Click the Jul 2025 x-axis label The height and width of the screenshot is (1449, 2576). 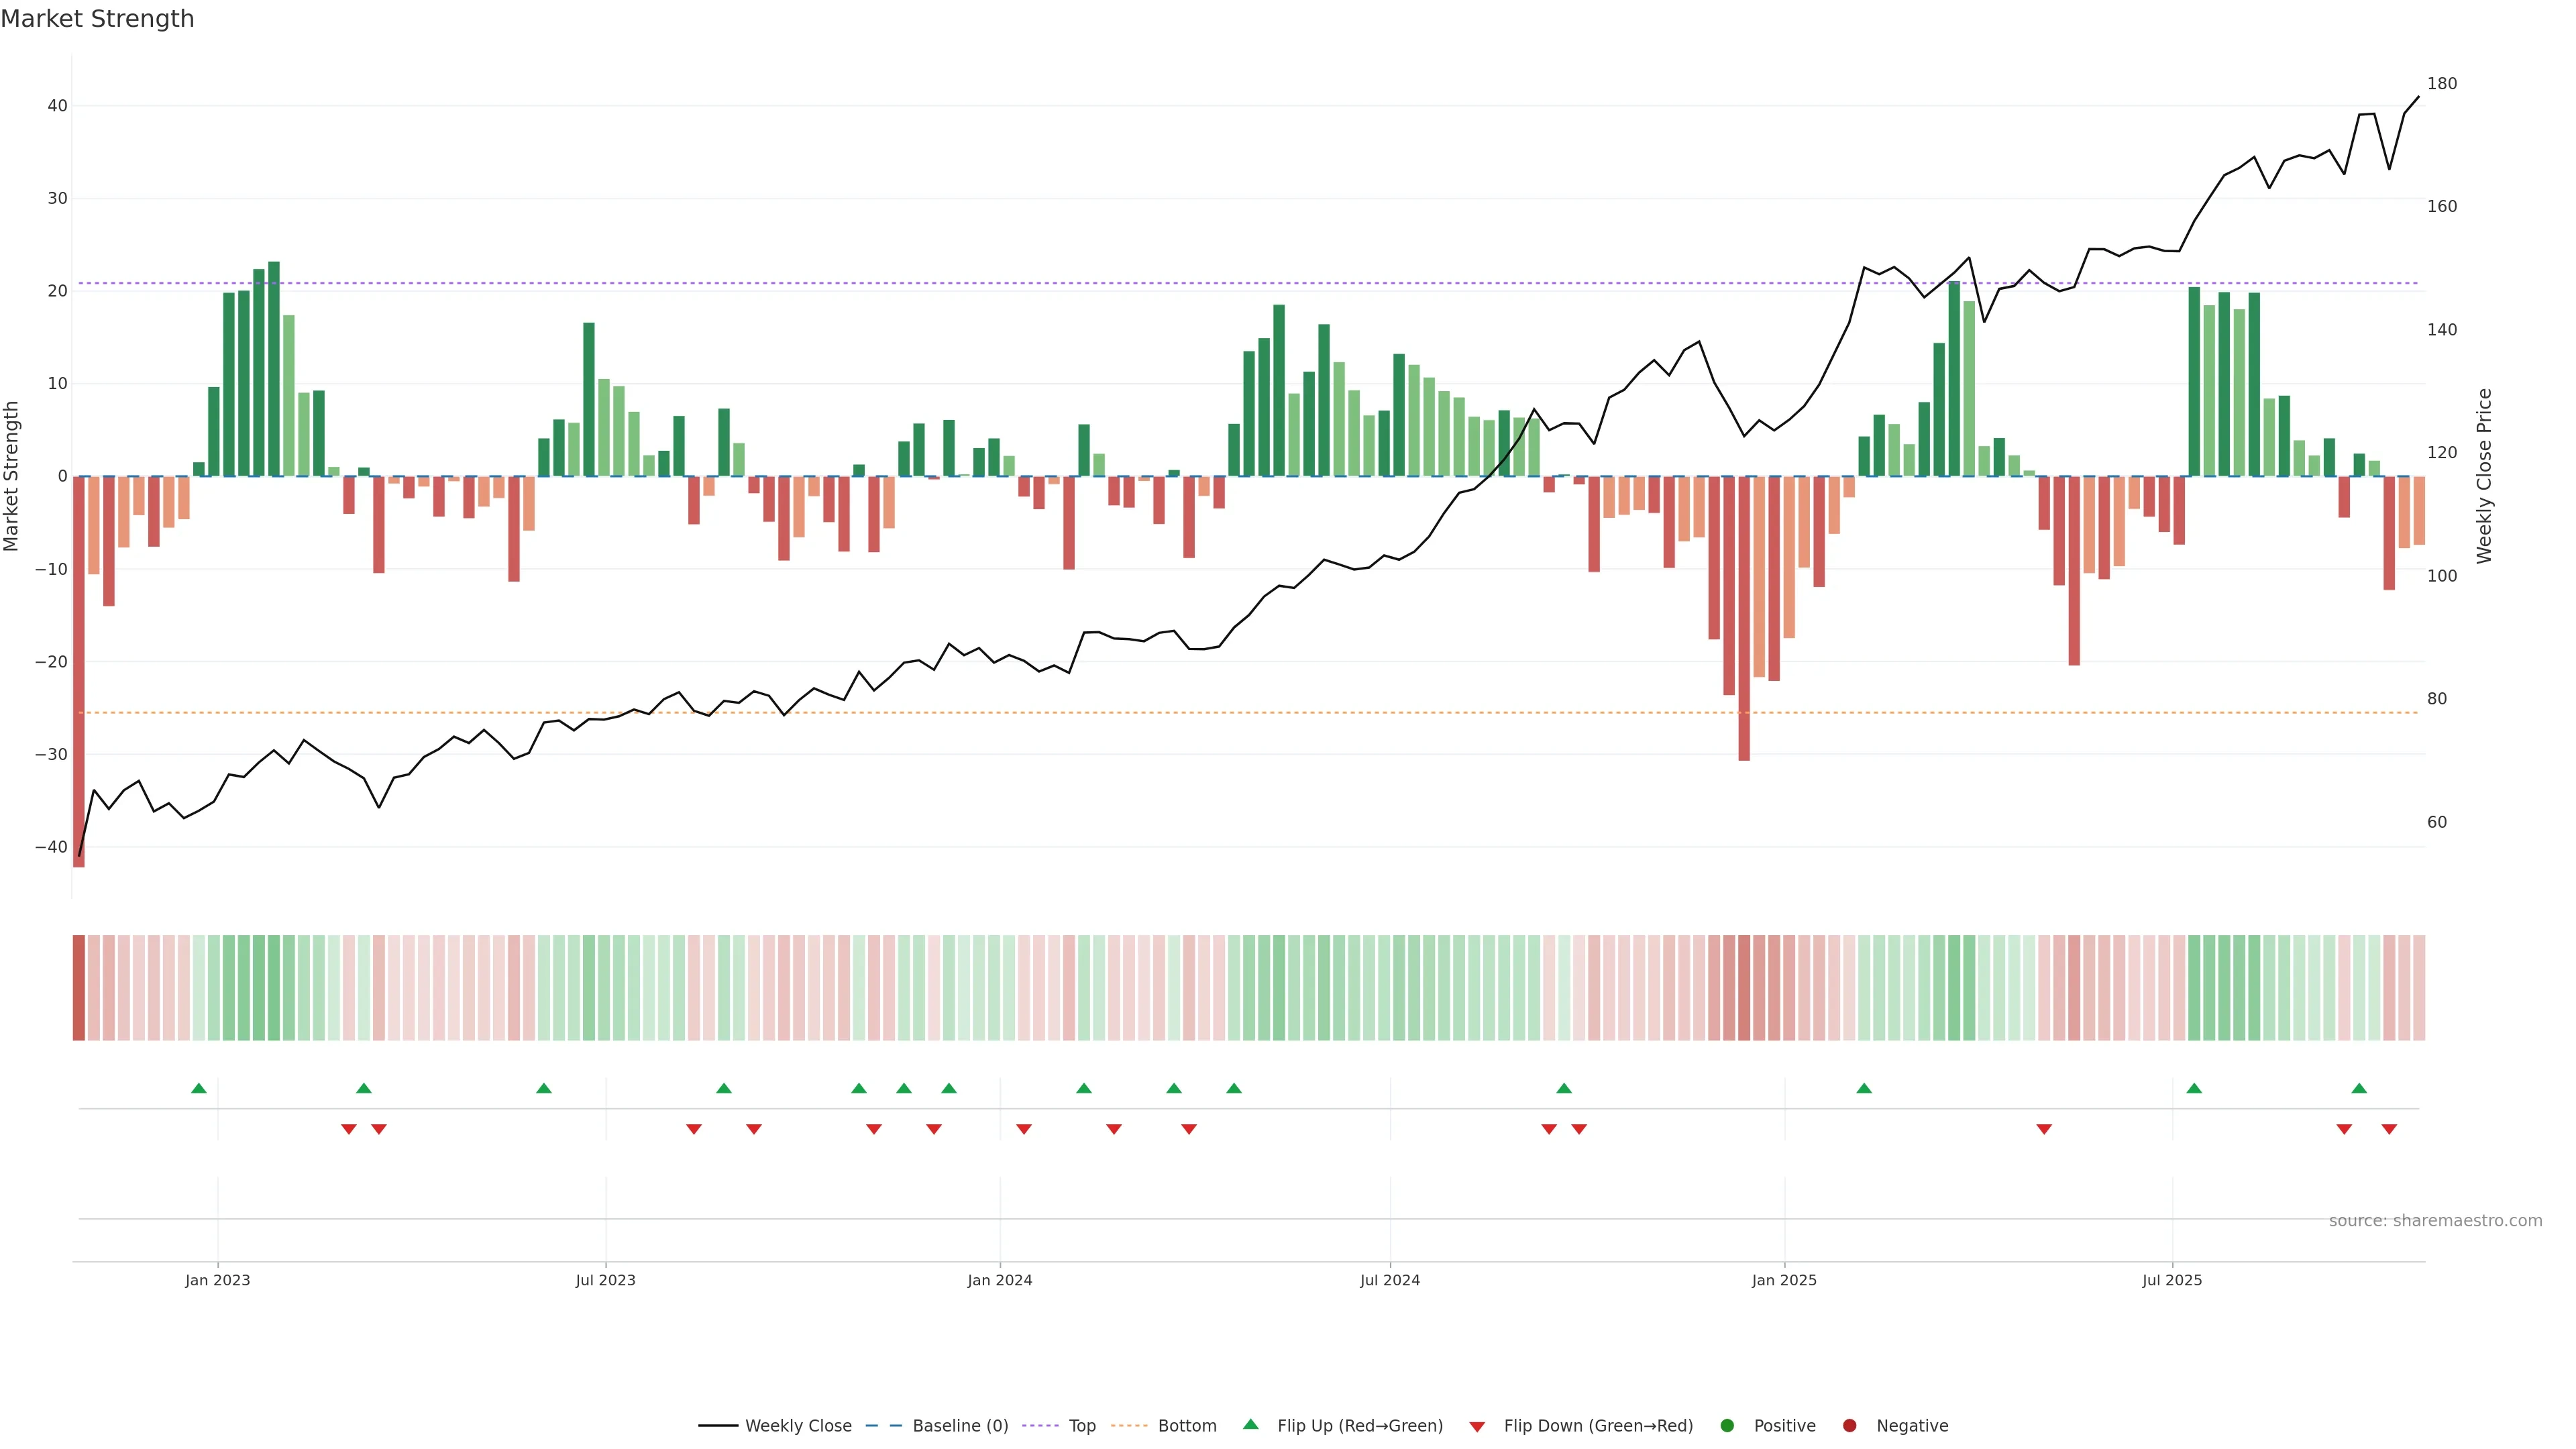pyautogui.click(x=2172, y=1280)
